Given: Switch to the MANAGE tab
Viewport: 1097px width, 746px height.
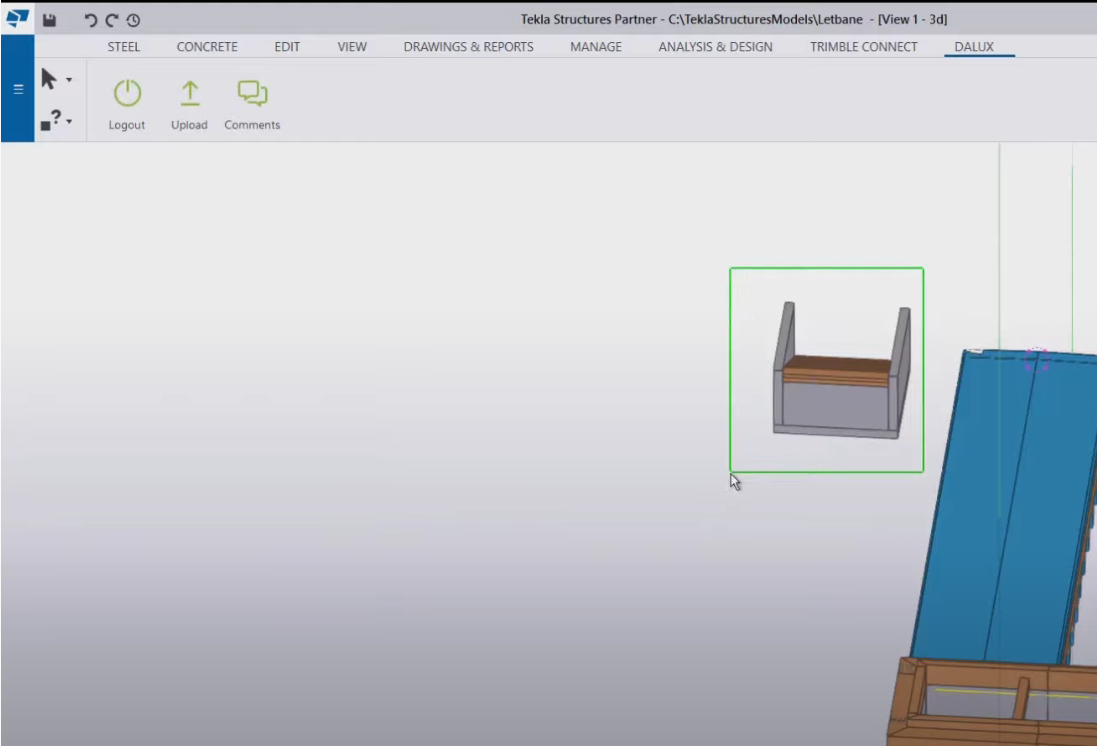Looking at the screenshot, I should click(596, 47).
